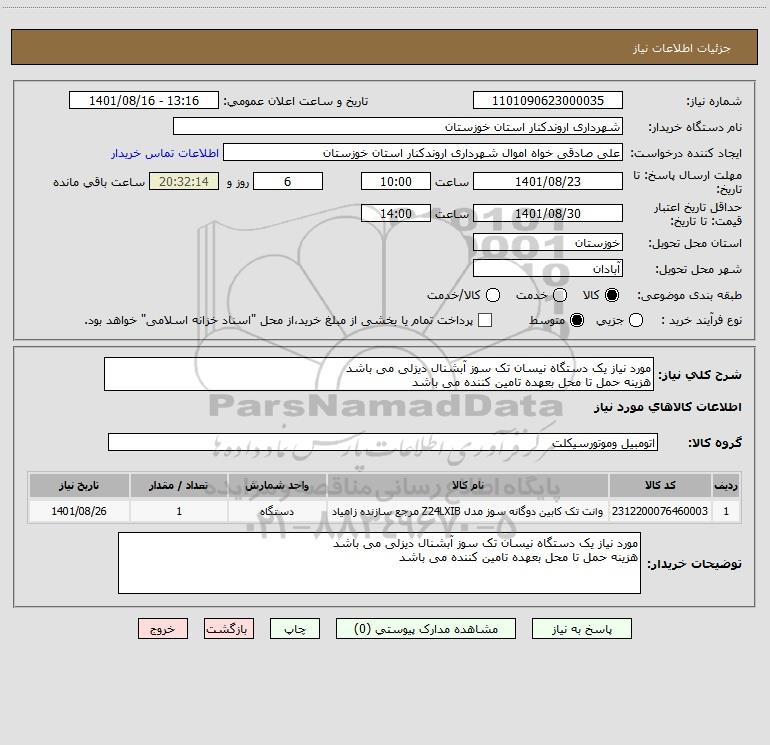770x745 pixels.
Task: Click the نام کالا column header
Action: (468, 486)
